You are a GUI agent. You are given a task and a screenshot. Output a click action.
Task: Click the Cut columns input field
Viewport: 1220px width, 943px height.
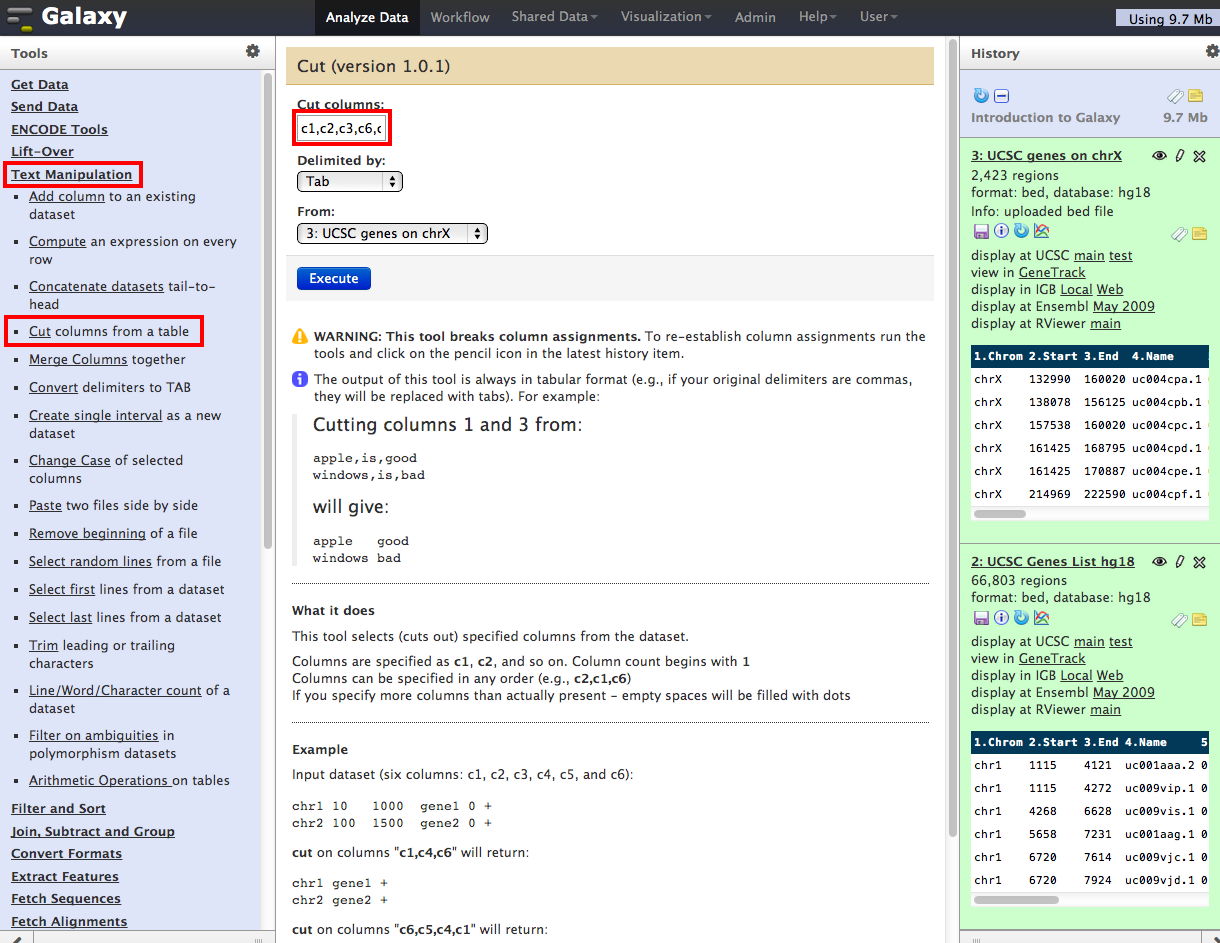point(341,129)
